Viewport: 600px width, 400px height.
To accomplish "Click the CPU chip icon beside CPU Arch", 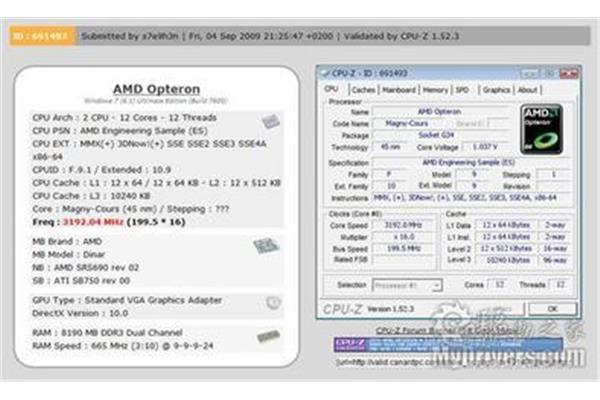I will (x=271, y=121).
